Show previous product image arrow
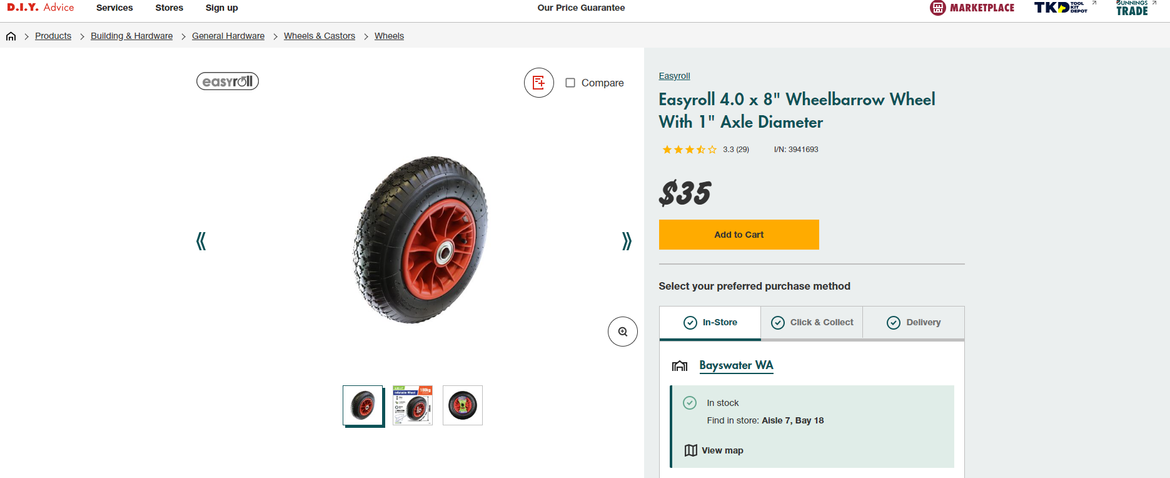Screen dimensions: 1170x478 pos(201,241)
